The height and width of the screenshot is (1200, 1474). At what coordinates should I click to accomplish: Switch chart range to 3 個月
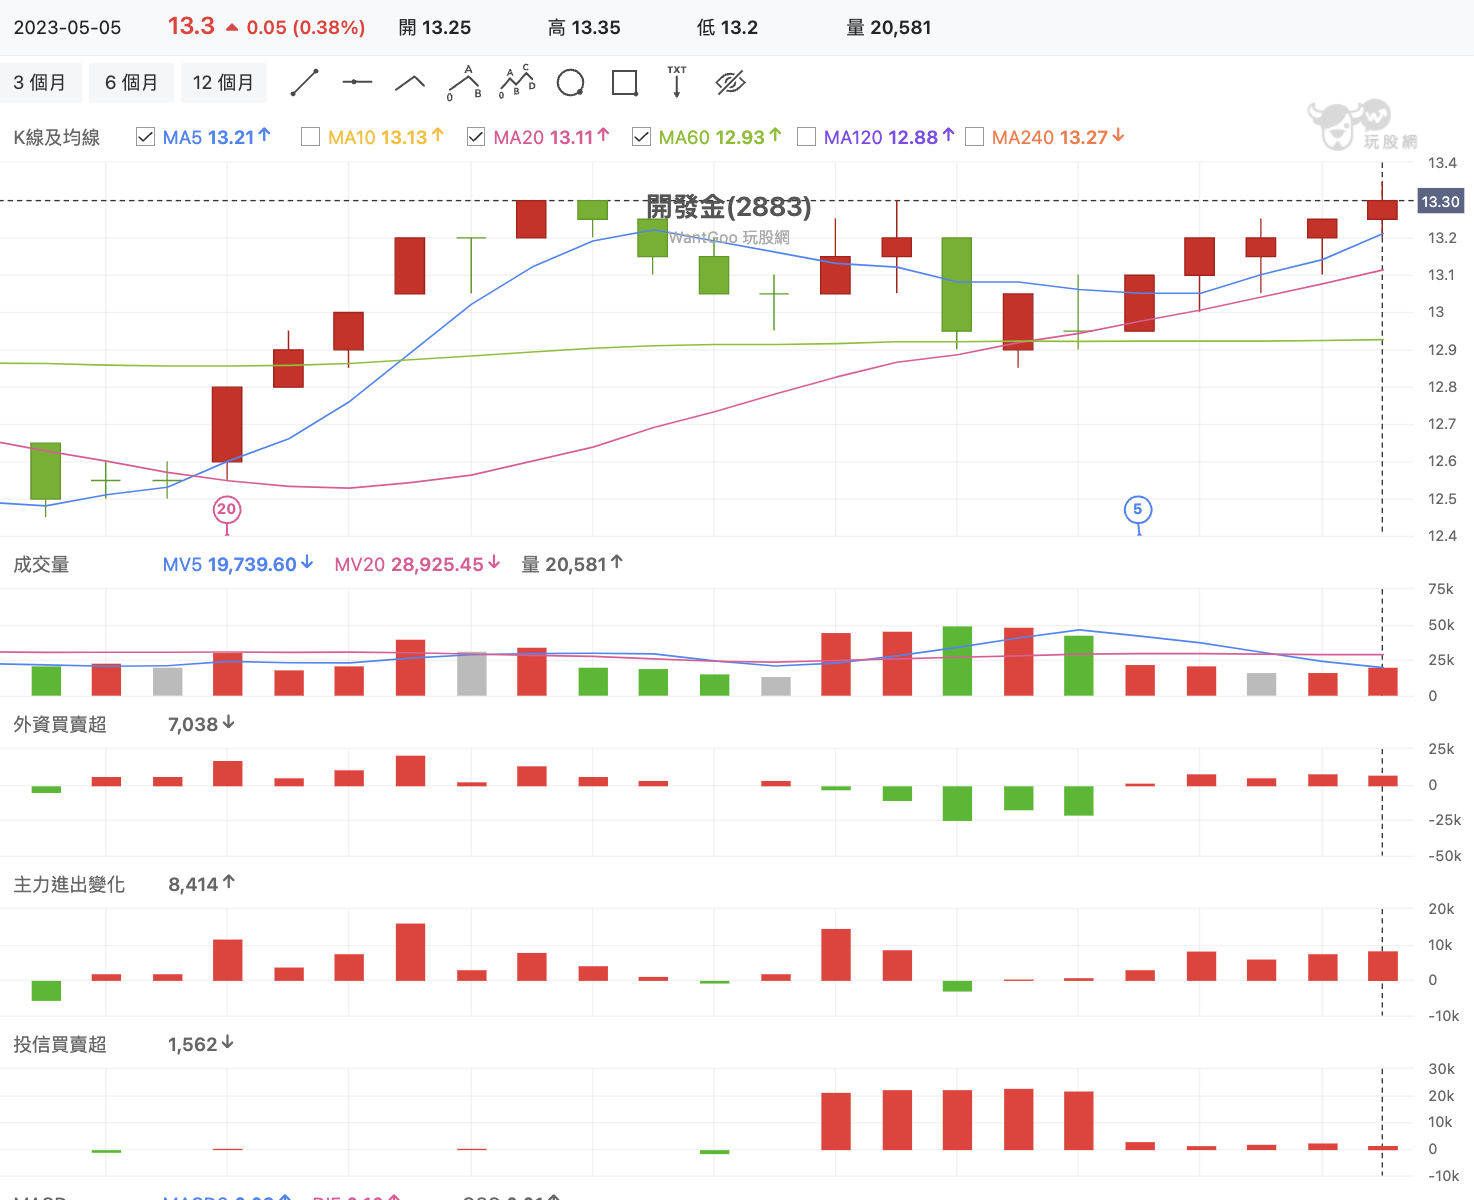40,83
